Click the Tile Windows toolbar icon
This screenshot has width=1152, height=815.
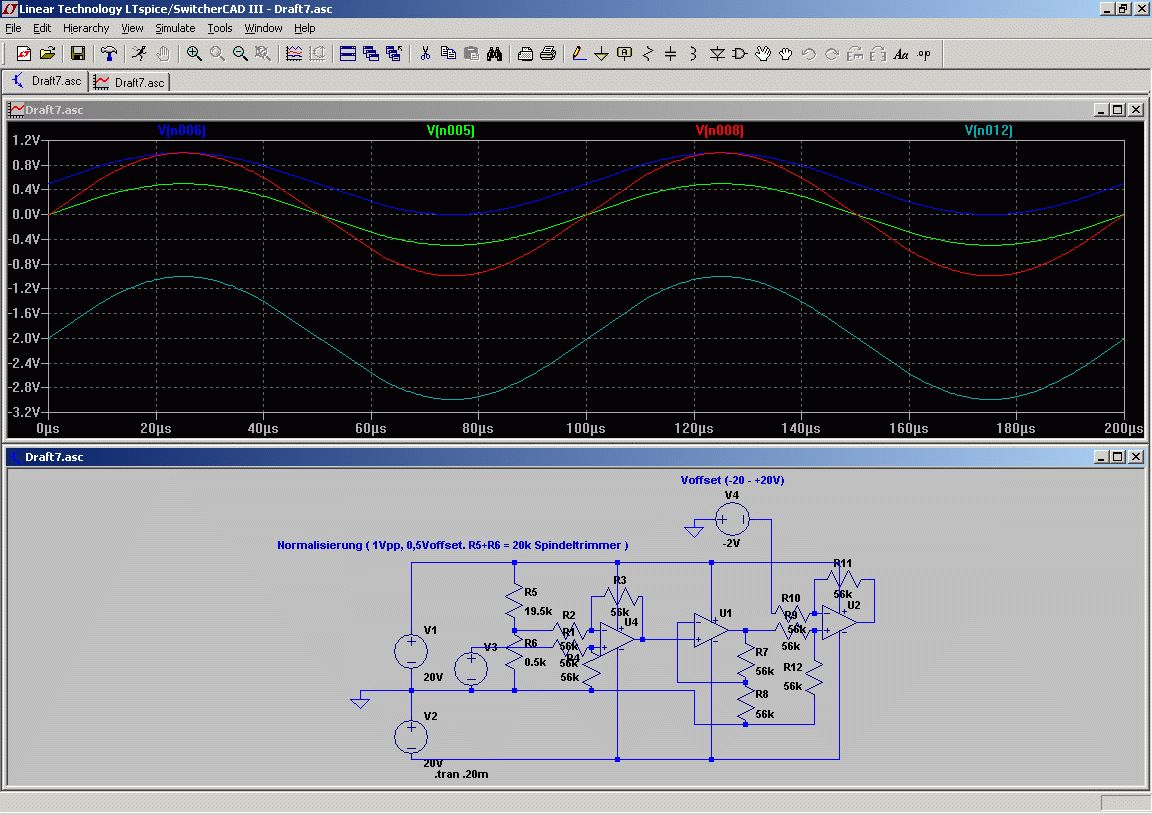tap(348, 54)
